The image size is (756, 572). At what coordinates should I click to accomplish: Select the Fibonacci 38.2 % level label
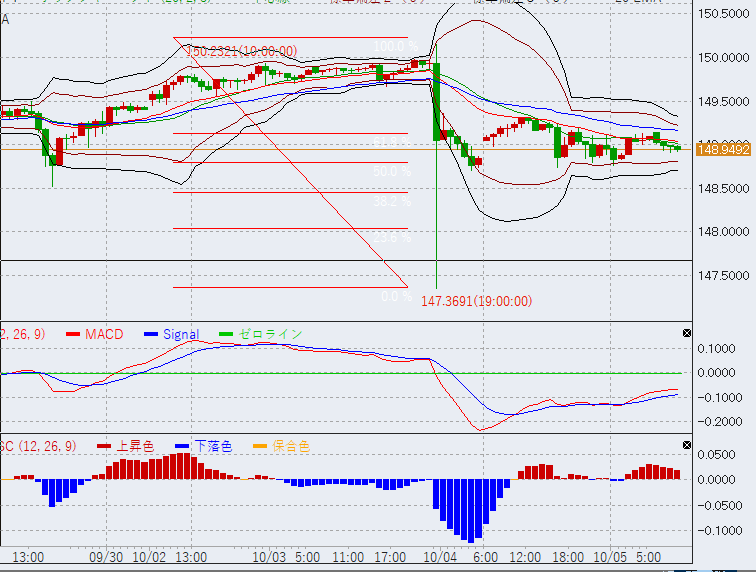[392, 202]
